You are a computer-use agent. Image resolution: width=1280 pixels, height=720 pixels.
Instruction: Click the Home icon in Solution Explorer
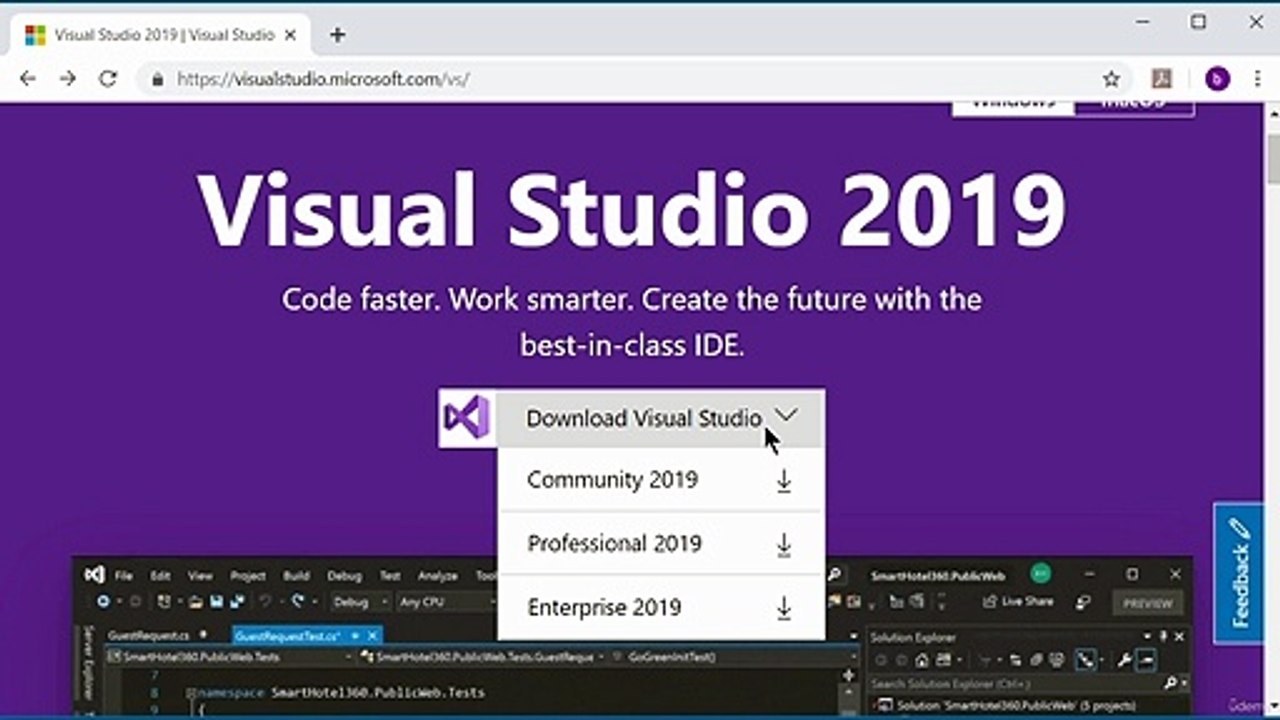click(x=921, y=660)
